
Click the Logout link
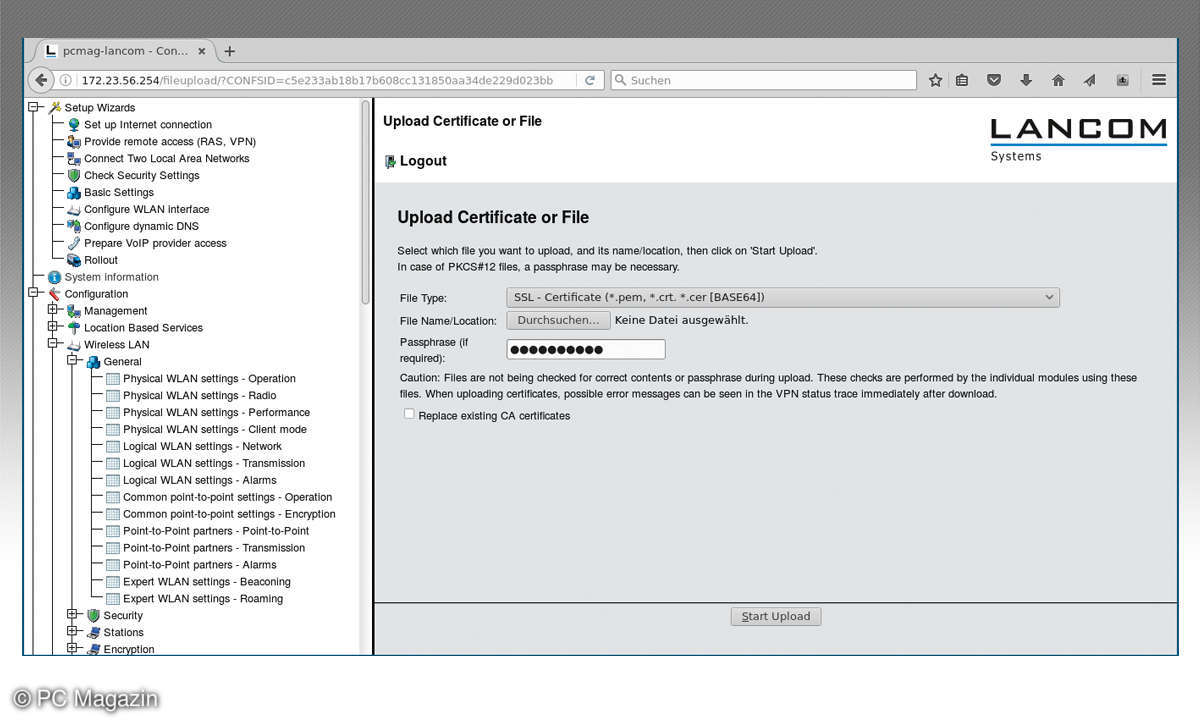coord(423,161)
